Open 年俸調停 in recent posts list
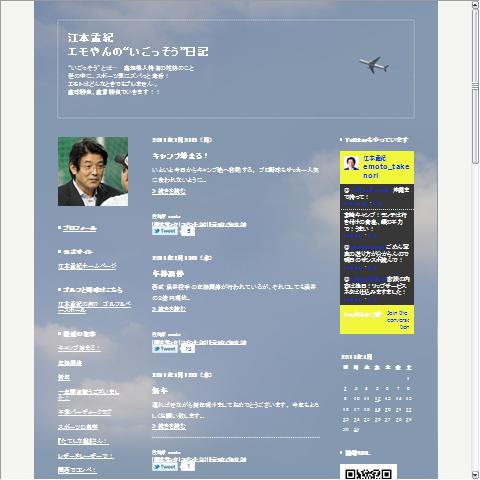Screen dimensions: 480x480 pos(70,363)
